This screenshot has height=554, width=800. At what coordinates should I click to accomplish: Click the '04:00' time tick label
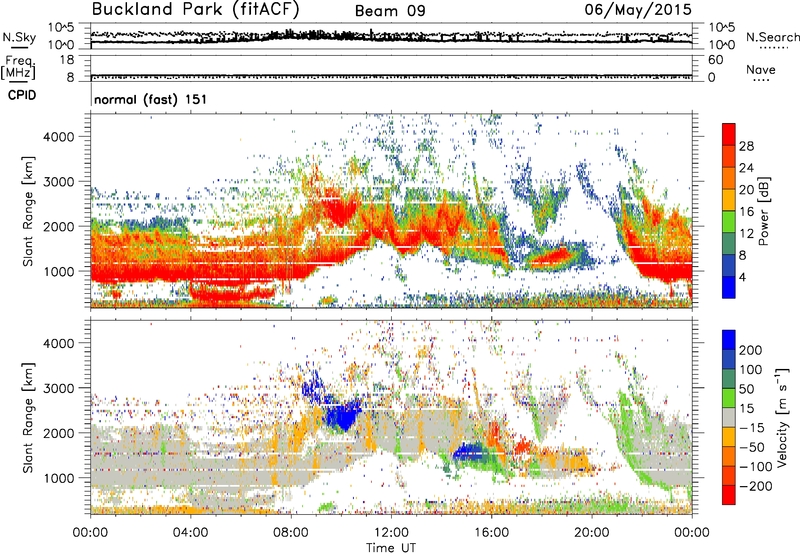pos(190,533)
